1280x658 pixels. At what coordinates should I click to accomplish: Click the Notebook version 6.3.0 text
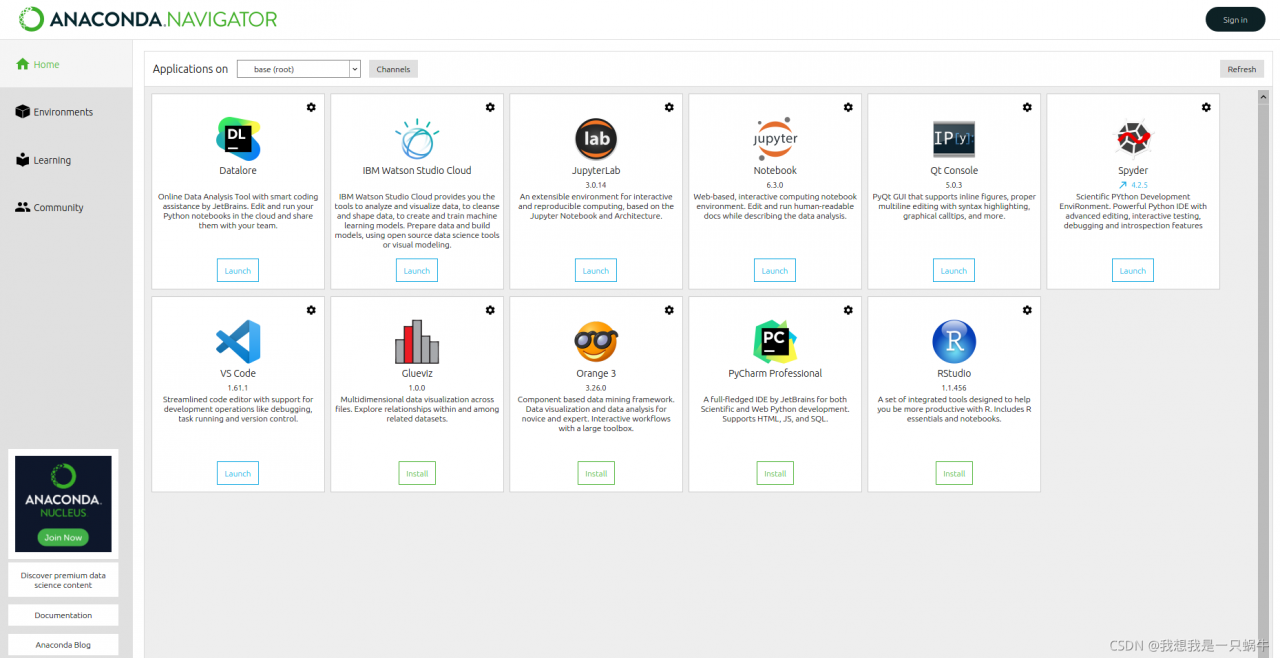(x=775, y=185)
